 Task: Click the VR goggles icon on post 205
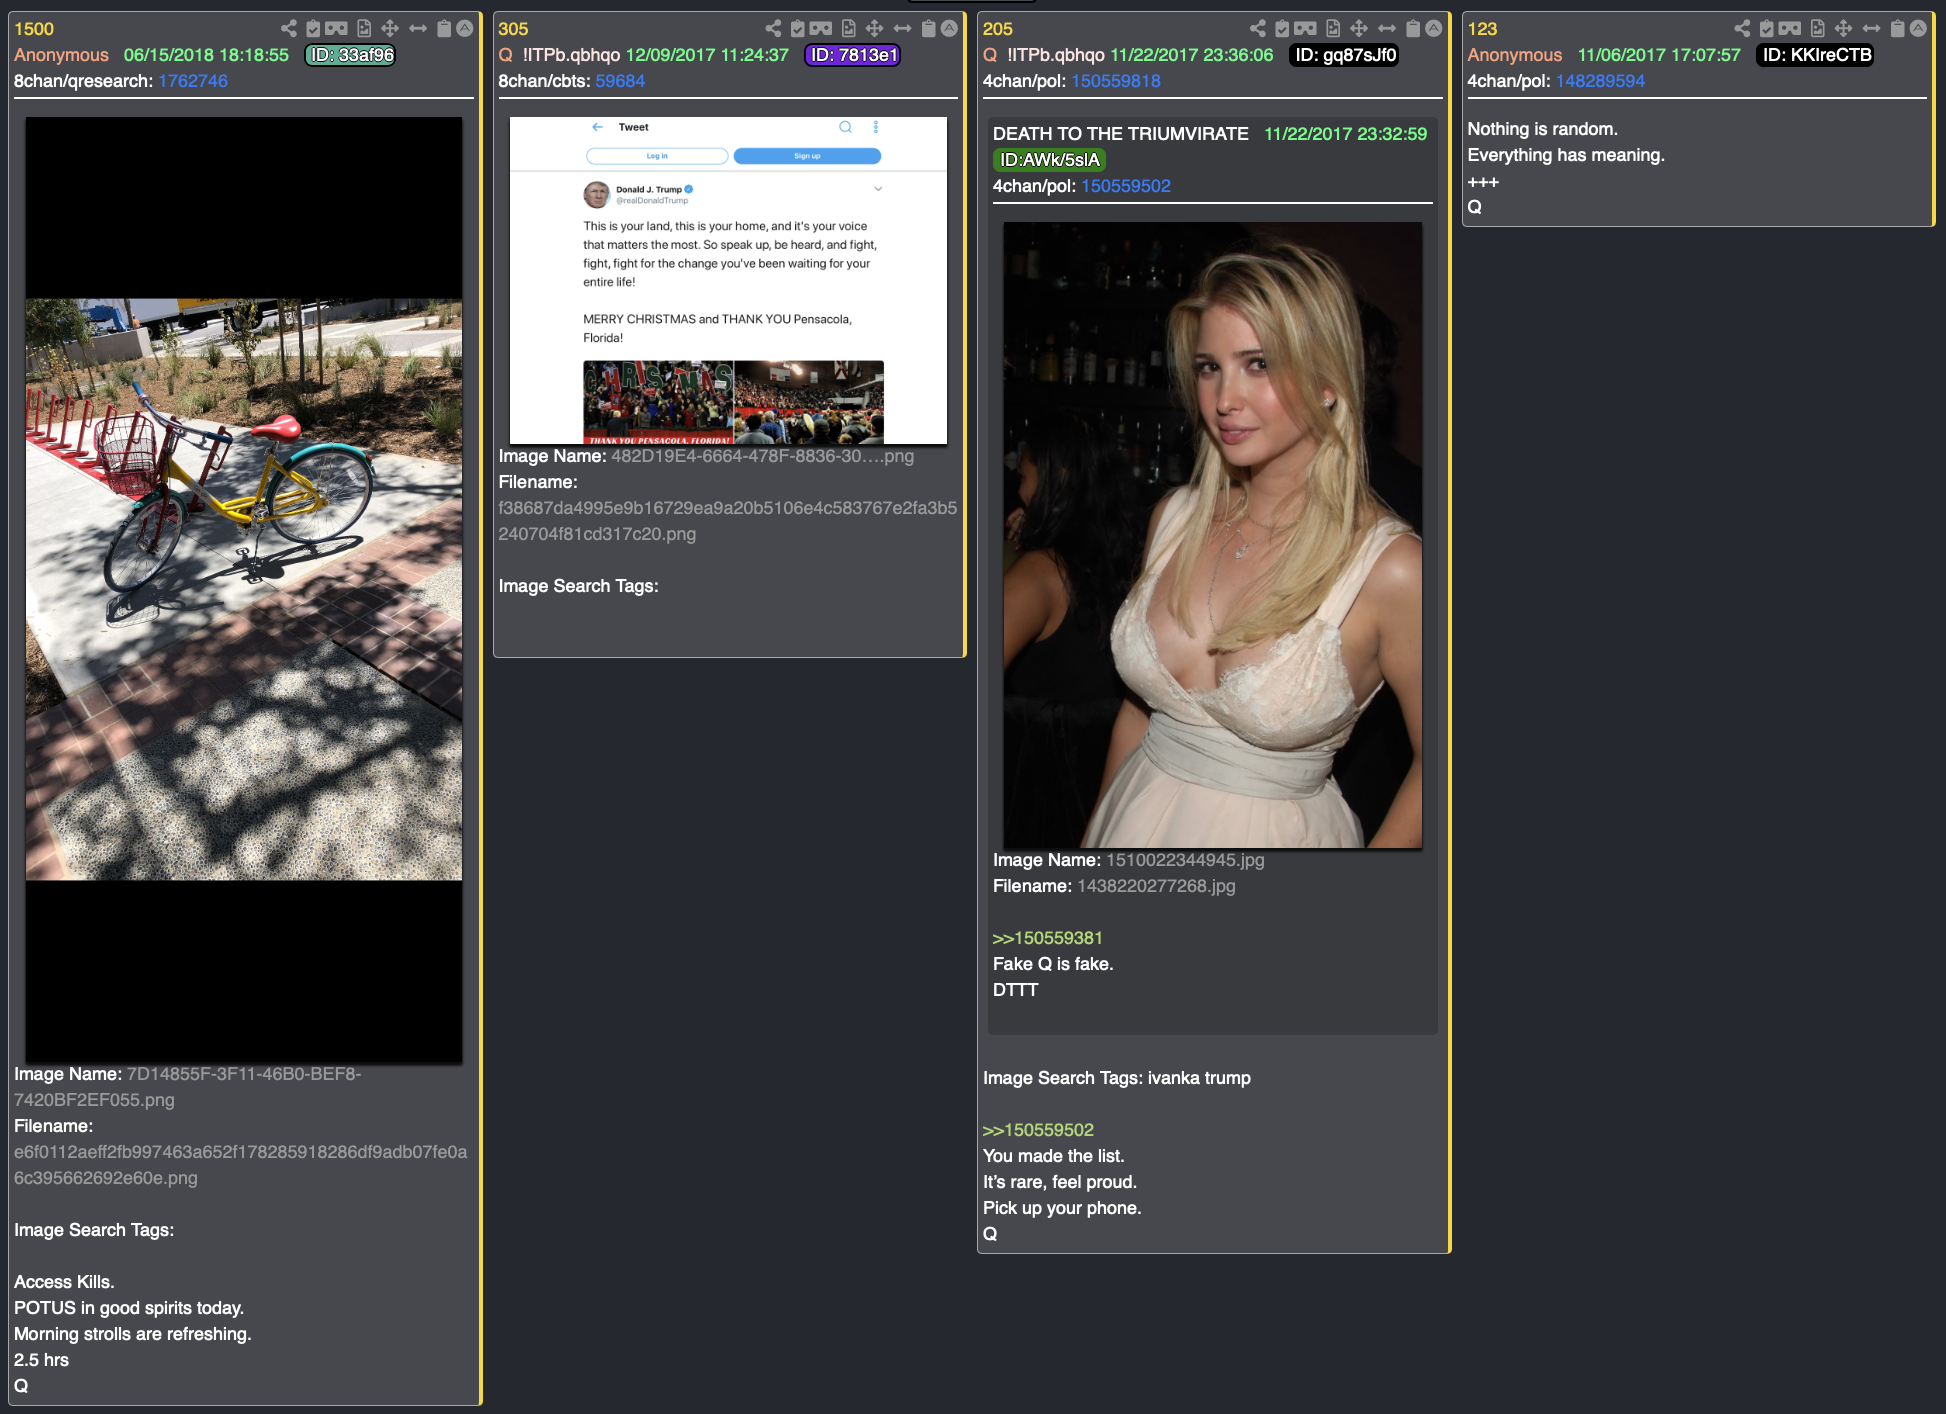tap(1306, 28)
